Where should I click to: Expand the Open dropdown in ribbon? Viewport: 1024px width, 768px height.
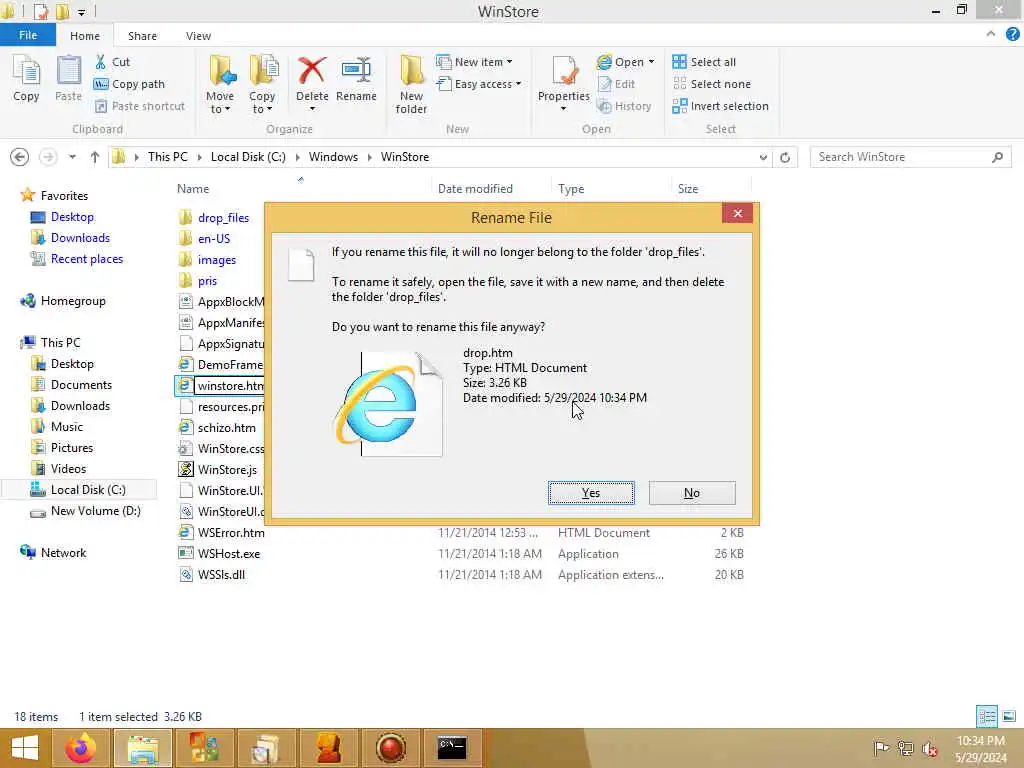click(x=625, y=61)
